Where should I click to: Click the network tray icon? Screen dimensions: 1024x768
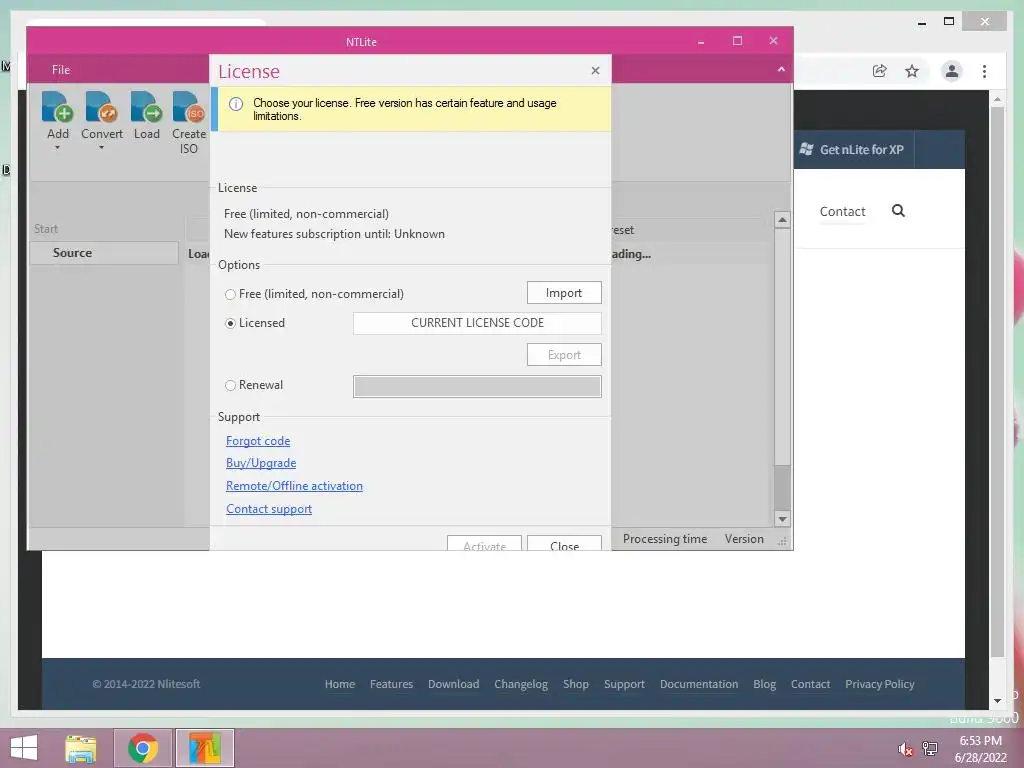930,748
